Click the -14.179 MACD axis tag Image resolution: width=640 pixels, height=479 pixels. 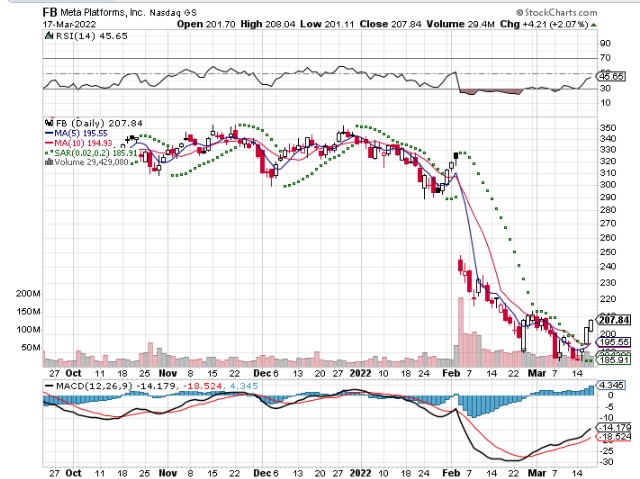[x=614, y=427]
